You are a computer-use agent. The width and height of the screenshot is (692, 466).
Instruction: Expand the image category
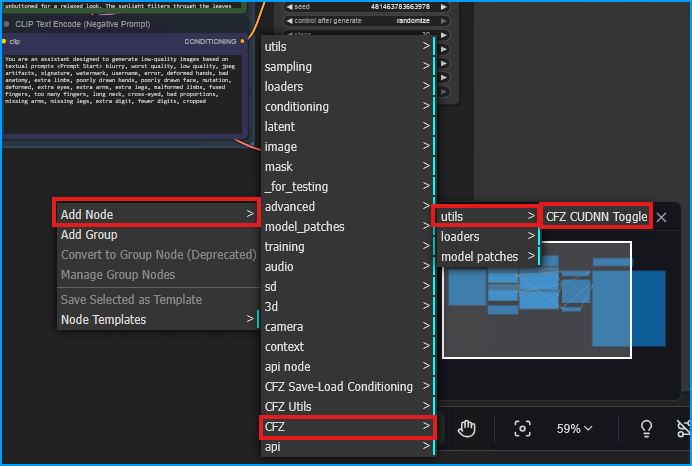tap(347, 147)
